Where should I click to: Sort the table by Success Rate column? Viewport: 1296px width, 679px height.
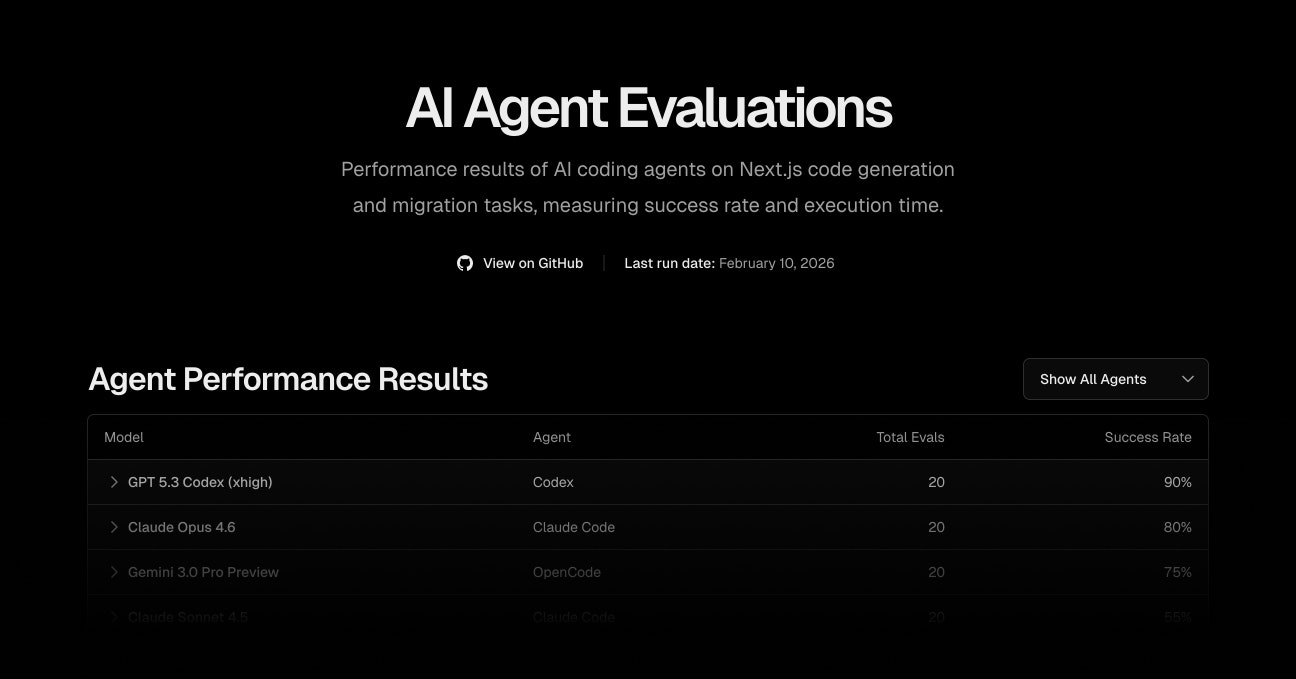click(x=1148, y=437)
